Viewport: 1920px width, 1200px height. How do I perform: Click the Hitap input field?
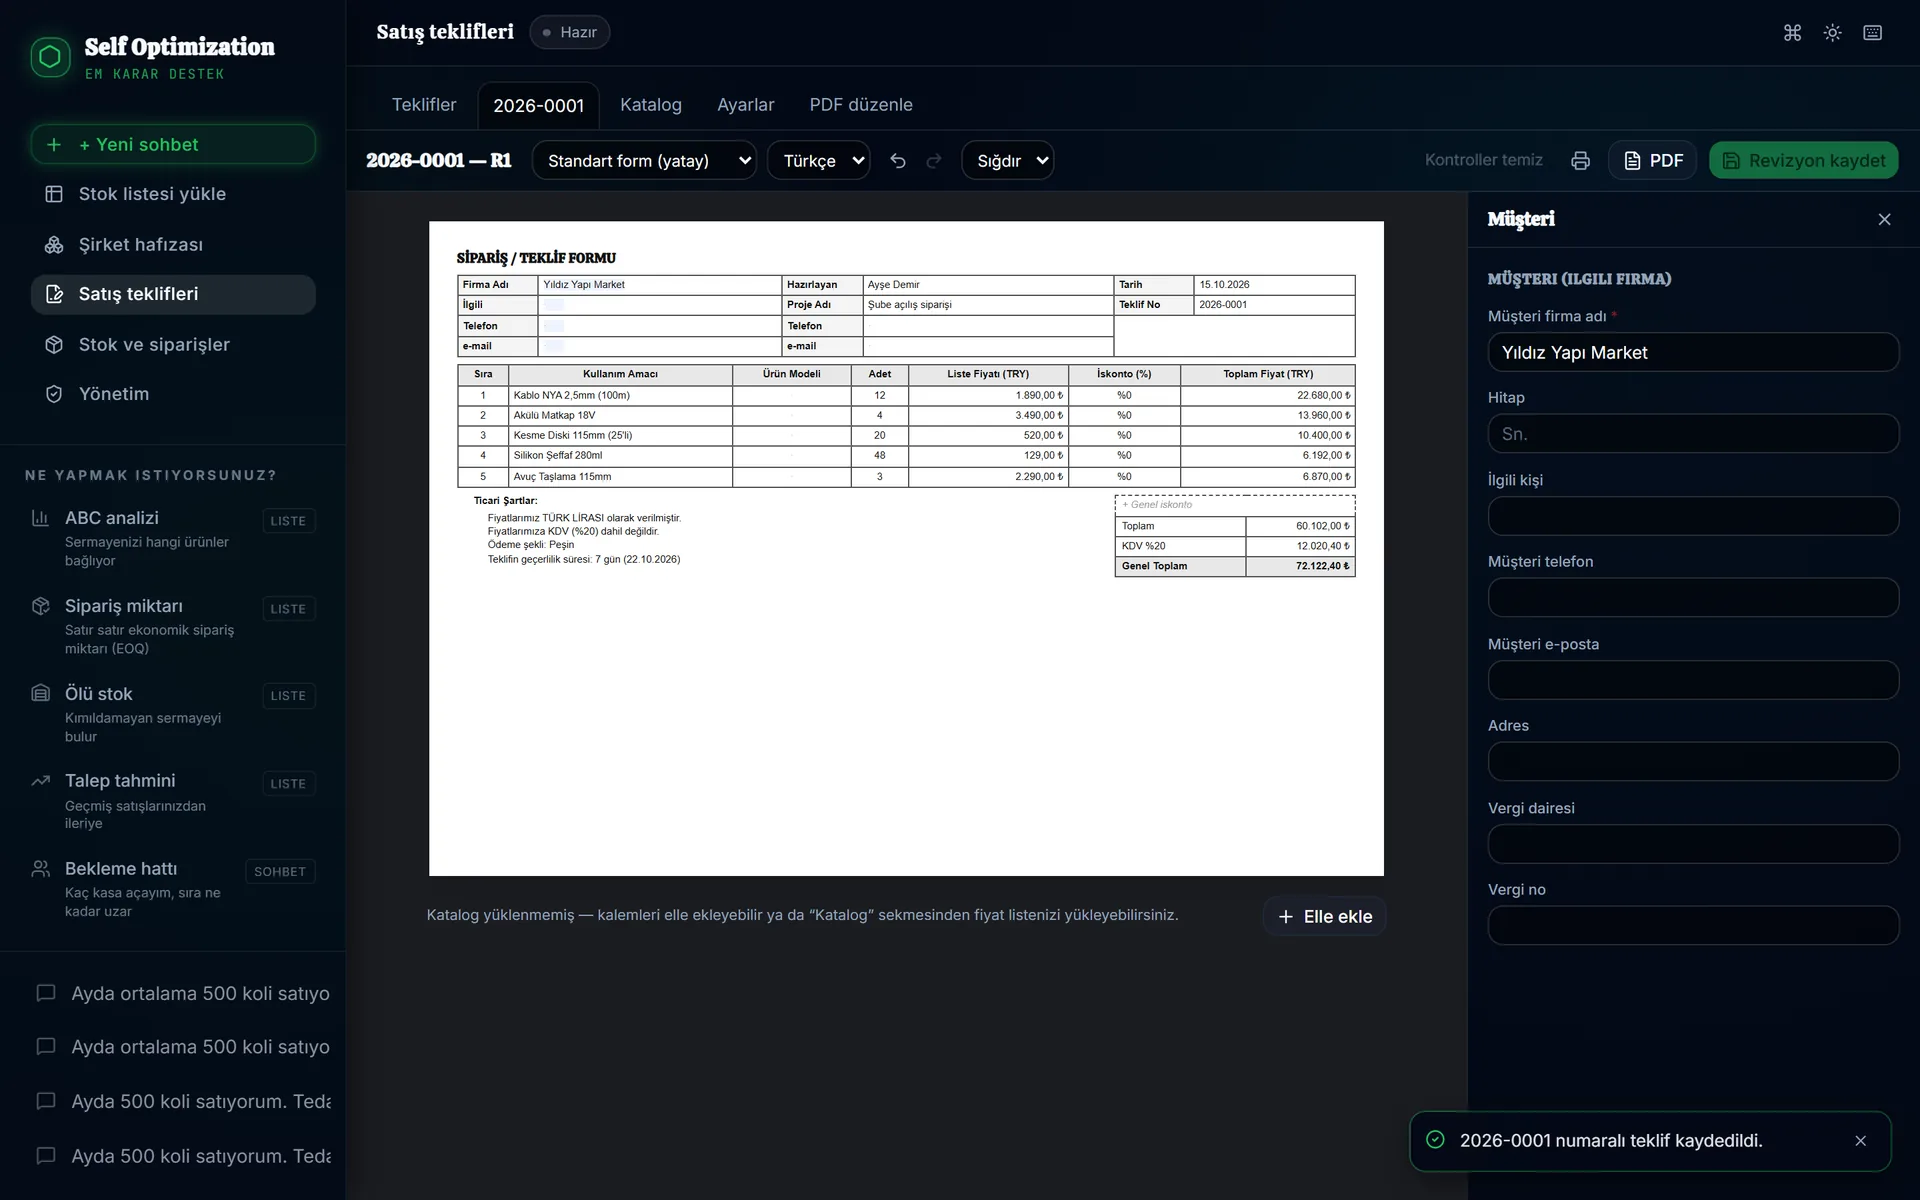click(x=1693, y=434)
